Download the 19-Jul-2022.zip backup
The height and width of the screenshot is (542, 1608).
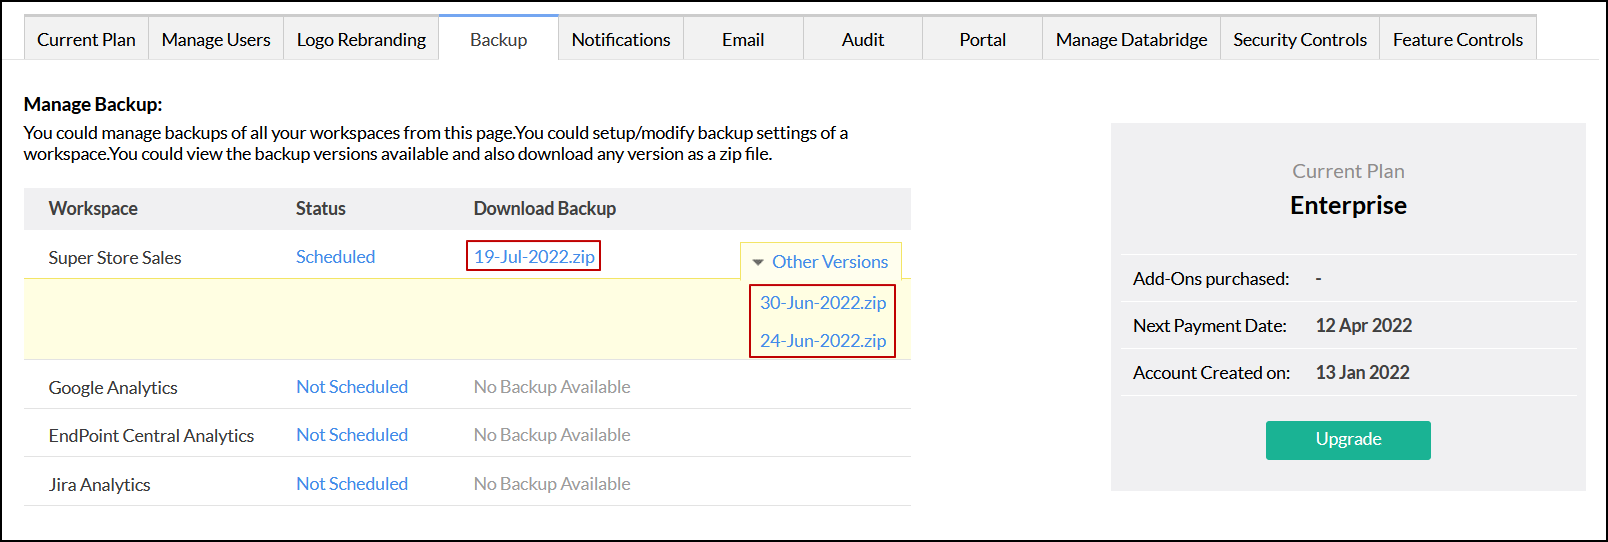pos(534,257)
